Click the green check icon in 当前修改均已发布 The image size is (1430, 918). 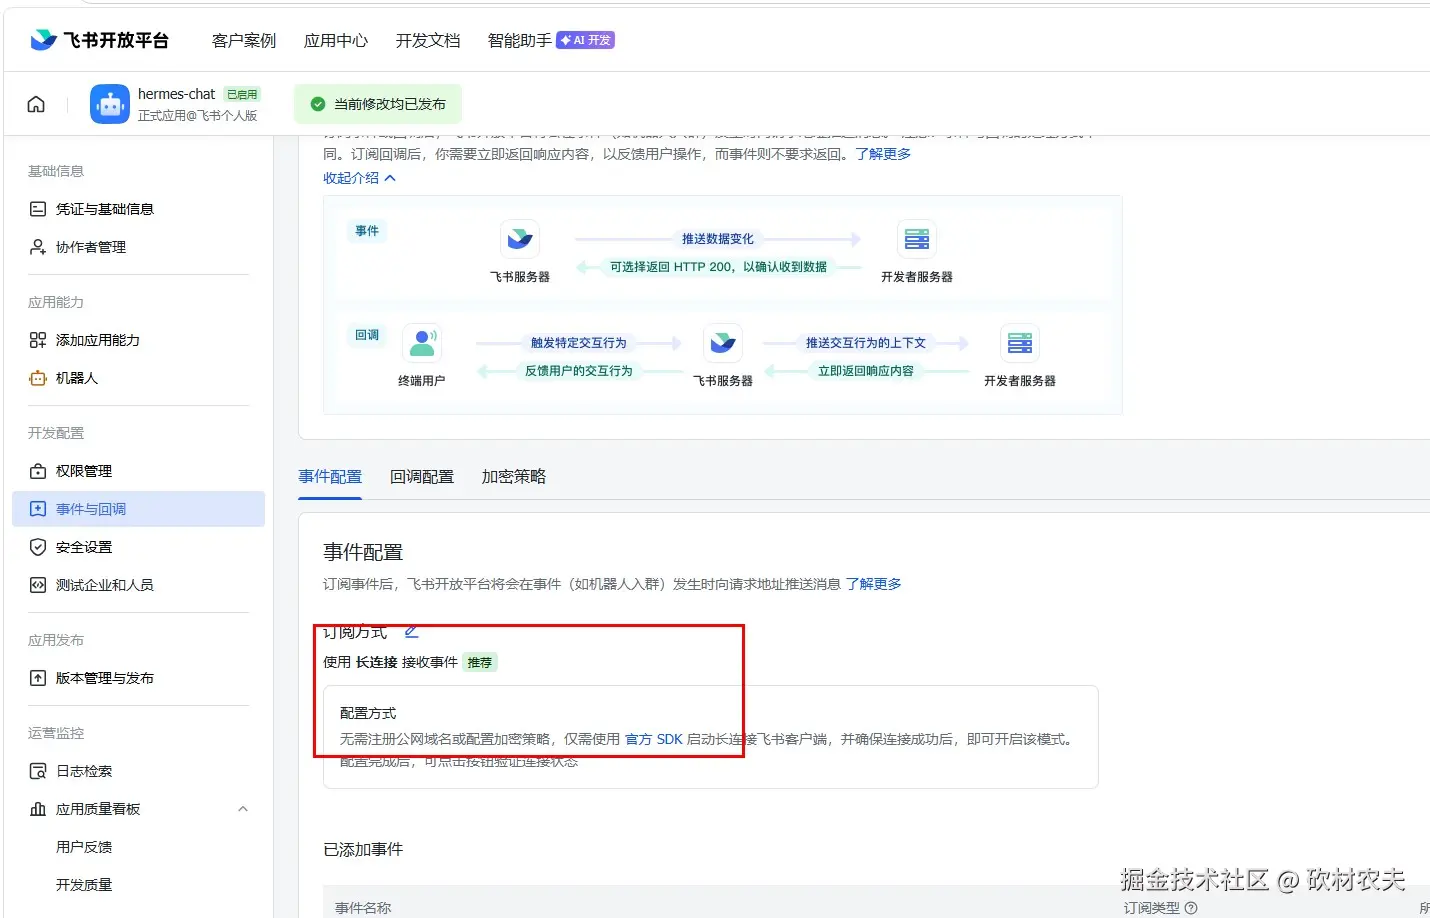(318, 104)
